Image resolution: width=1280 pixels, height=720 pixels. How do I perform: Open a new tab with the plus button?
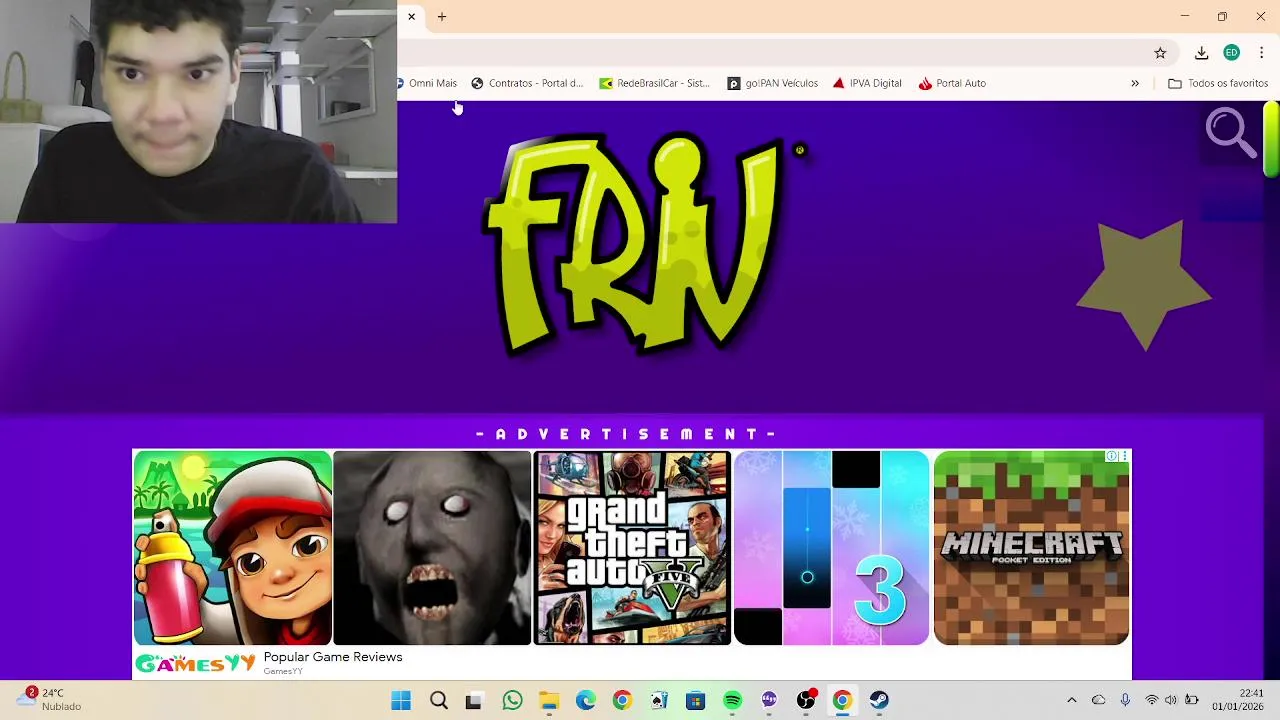point(442,17)
